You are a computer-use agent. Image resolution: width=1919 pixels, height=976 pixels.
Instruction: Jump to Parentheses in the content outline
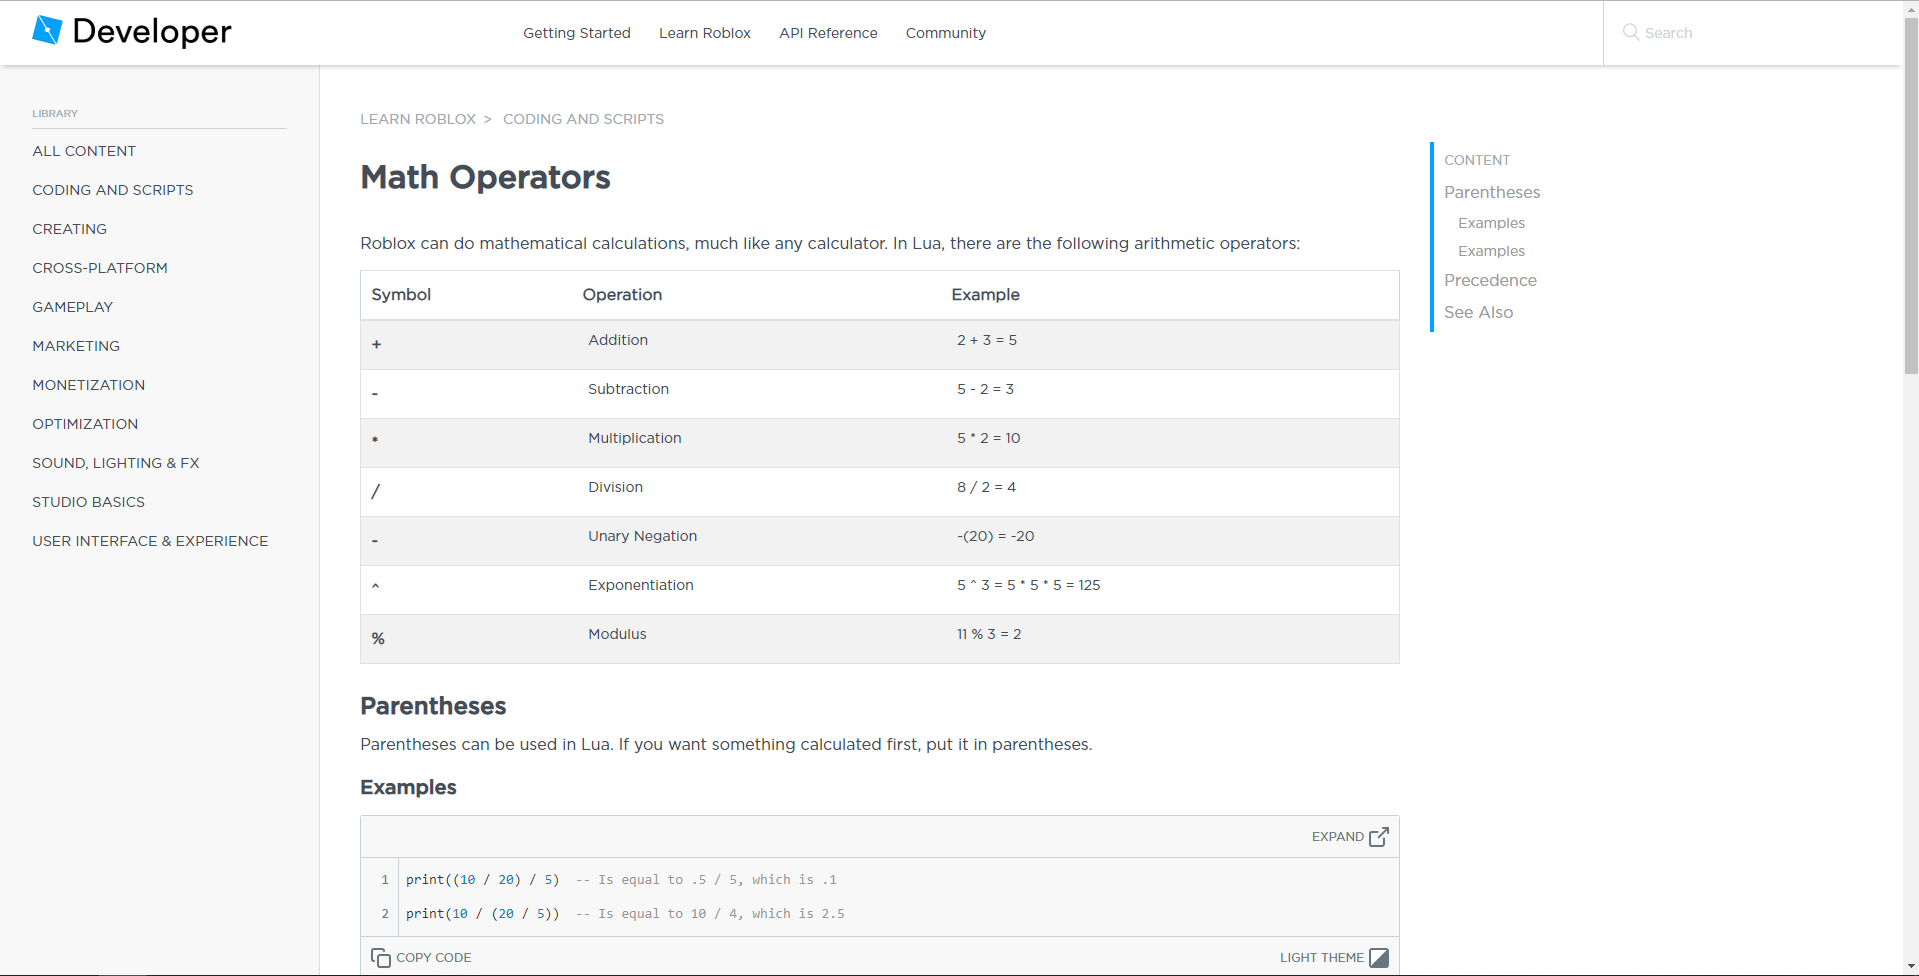(x=1492, y=192)
